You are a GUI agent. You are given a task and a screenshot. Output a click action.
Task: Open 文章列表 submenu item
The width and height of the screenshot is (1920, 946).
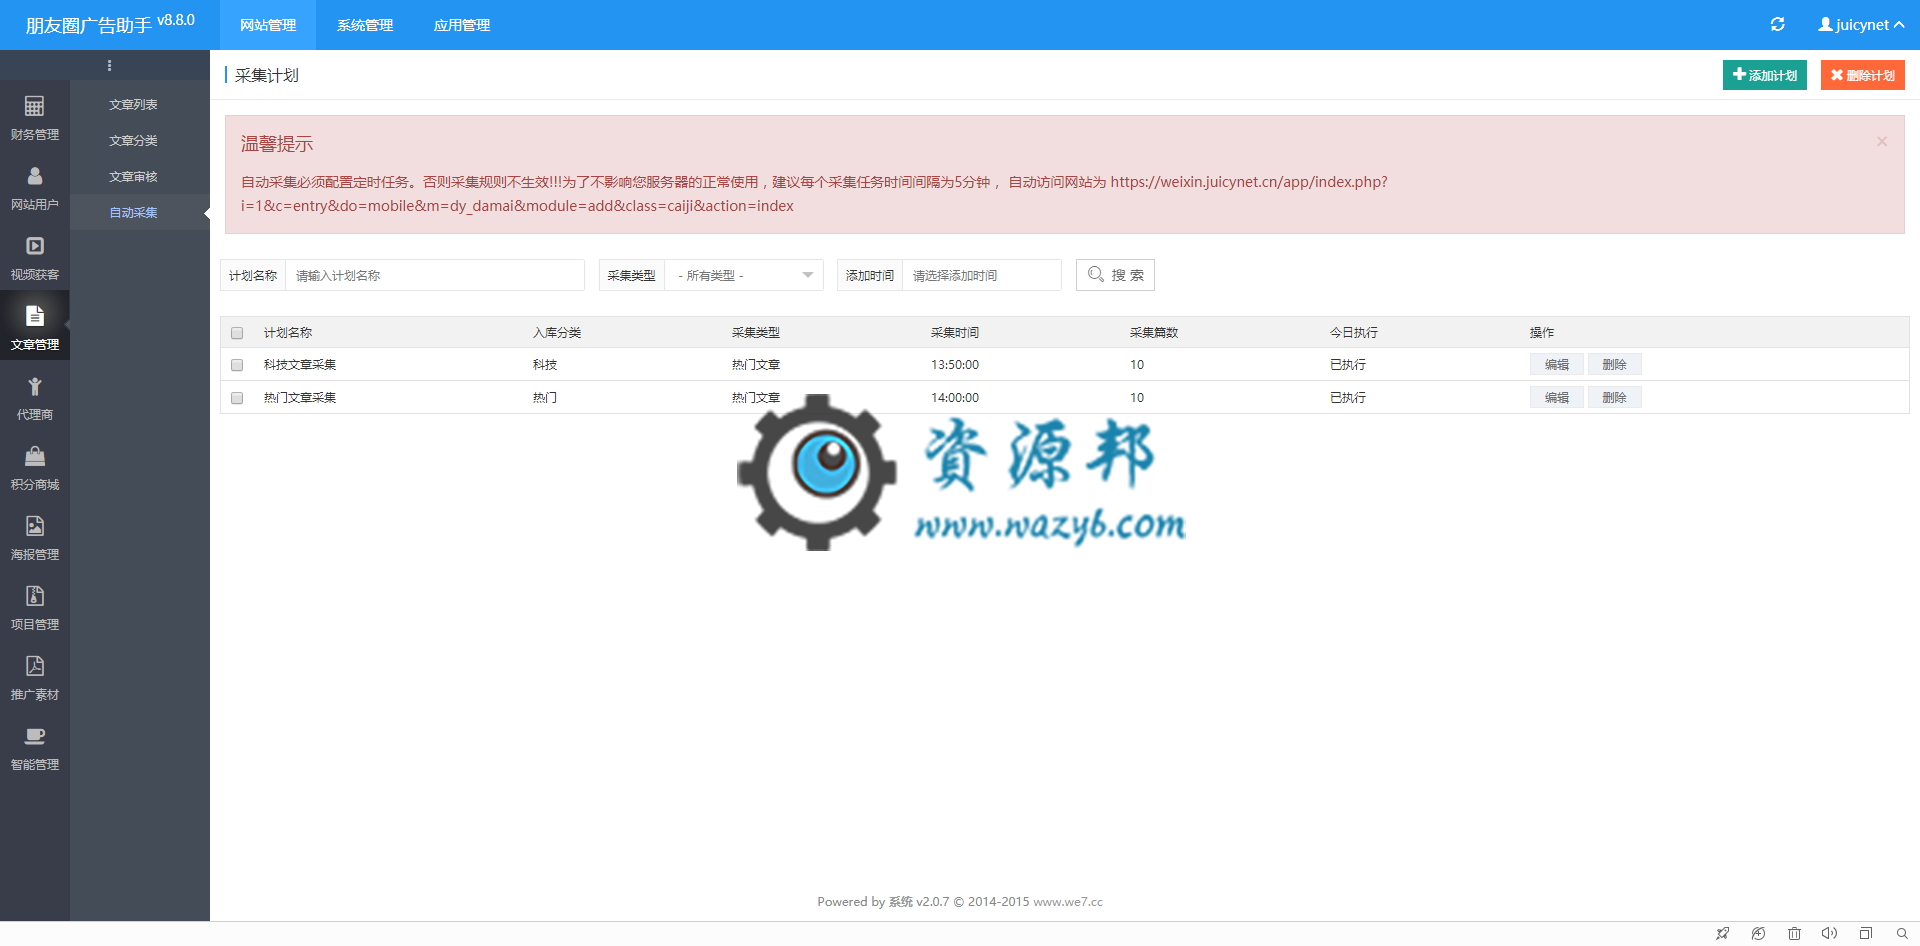(x=133, y=105)
